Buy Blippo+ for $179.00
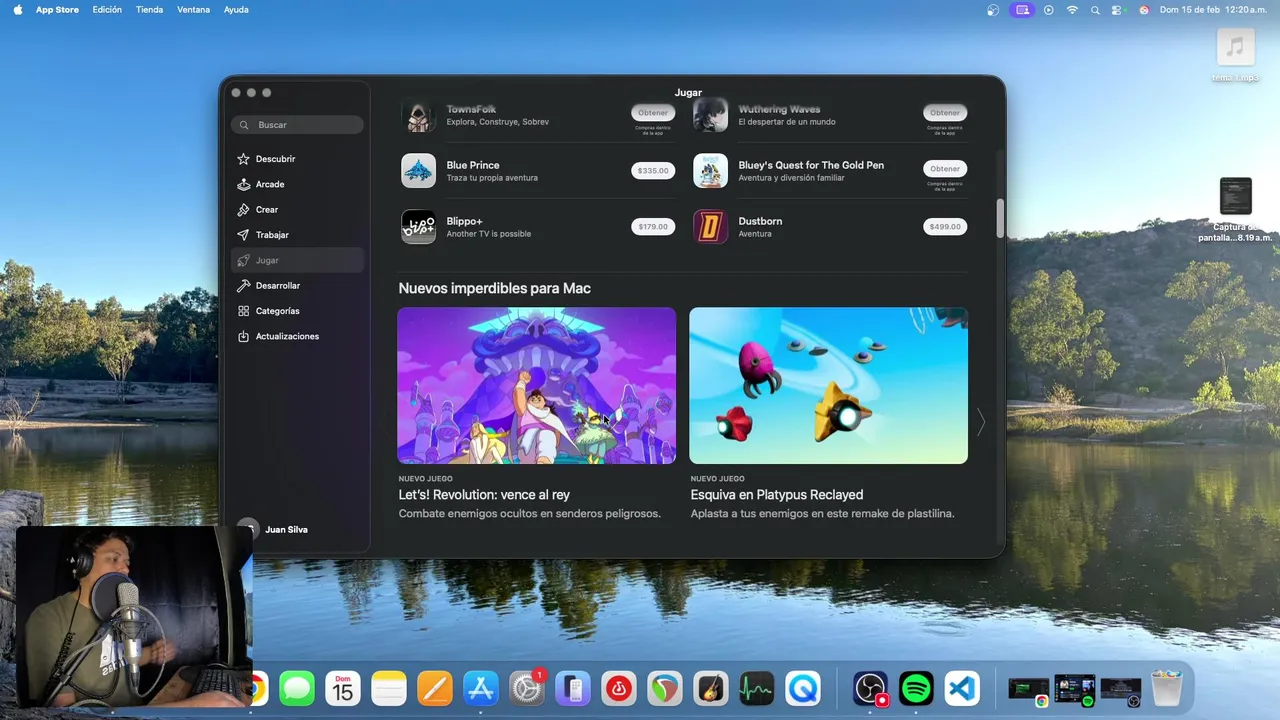Image resolution: width=1280 pixels, height=720 pixels. pyautogui.click(x=653, y=226)
